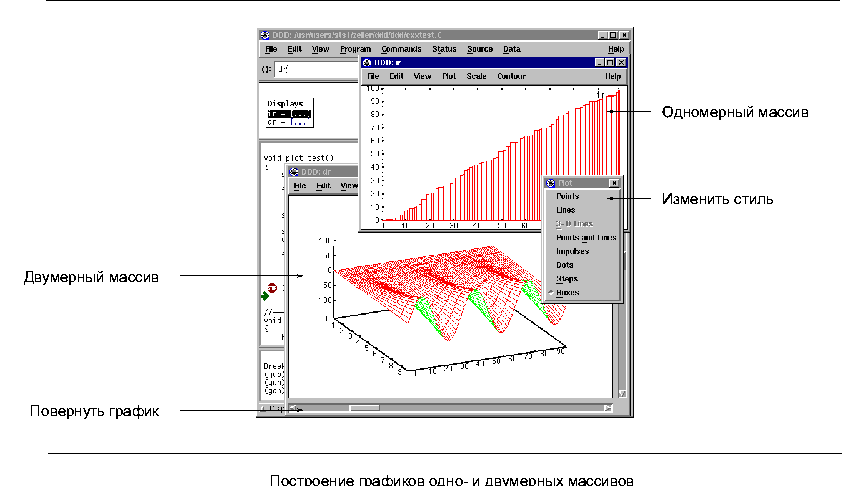Open the Program menu

tap(355, 49)
